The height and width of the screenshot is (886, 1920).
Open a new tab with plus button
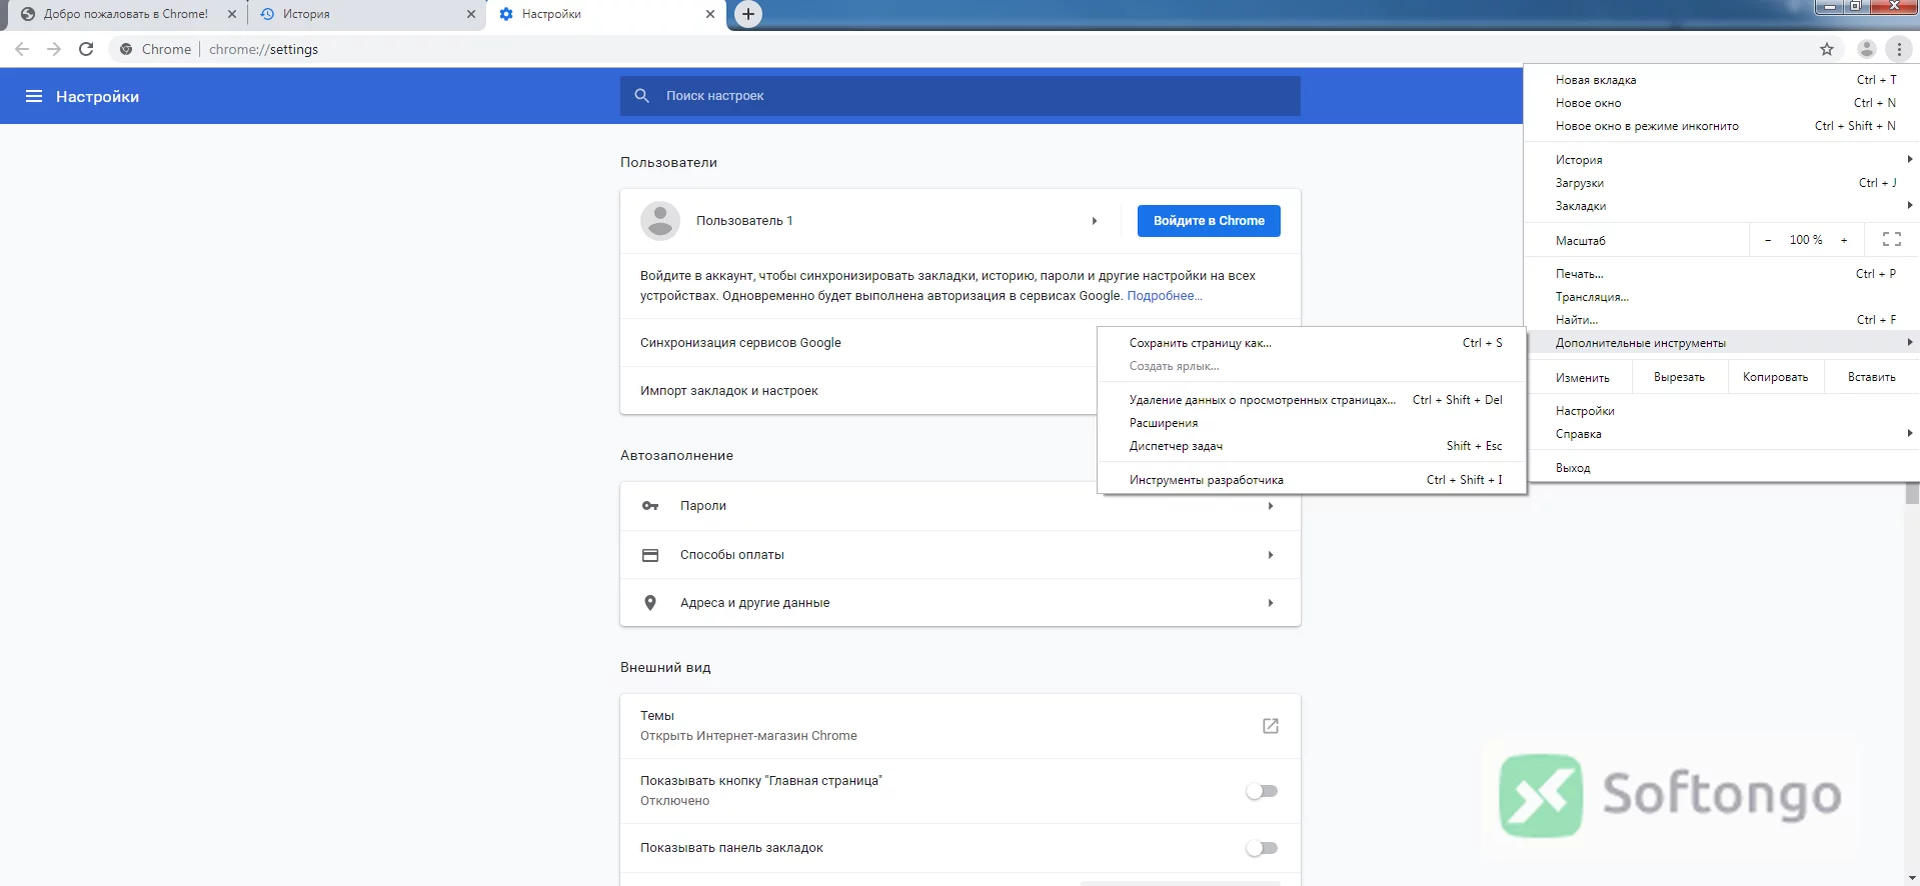[x=748, y=14]
